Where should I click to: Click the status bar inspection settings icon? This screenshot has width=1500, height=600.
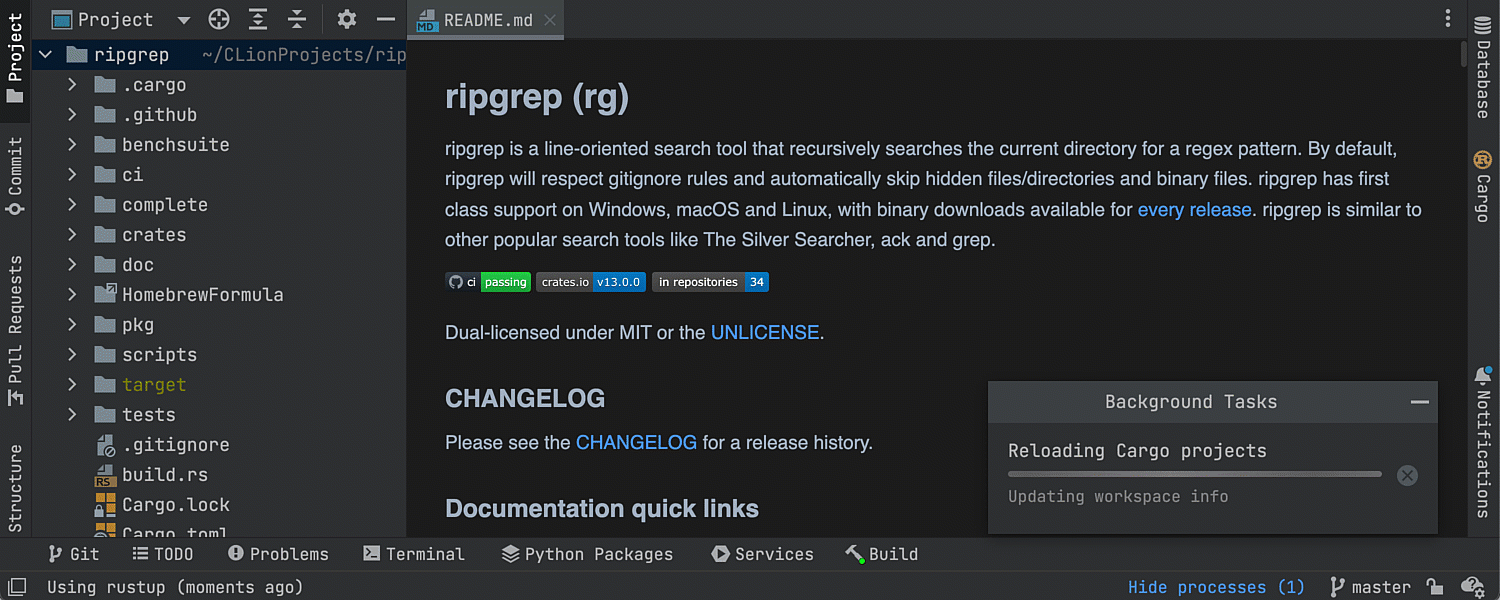(x=1472, y=587)
